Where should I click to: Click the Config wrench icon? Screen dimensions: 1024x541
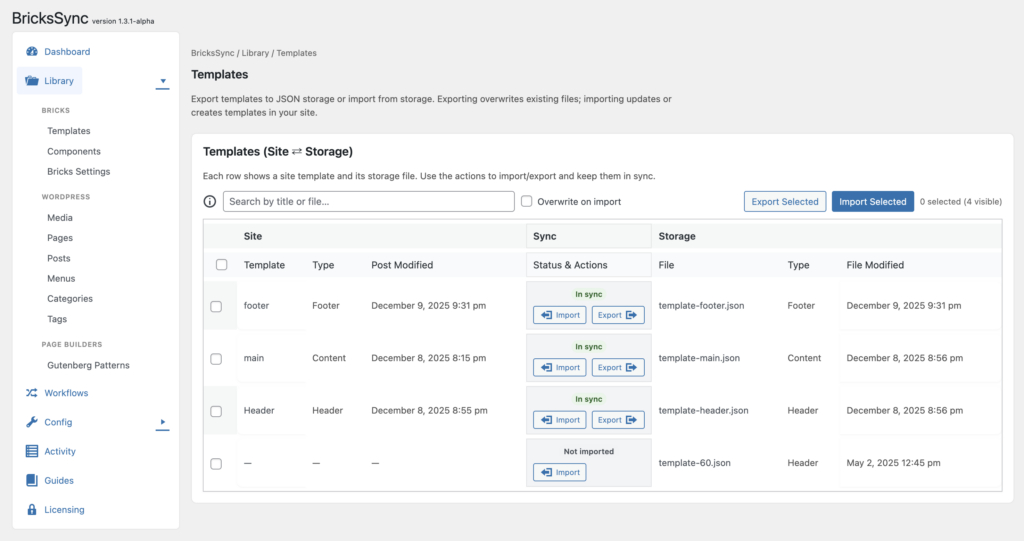pos(32,422)
